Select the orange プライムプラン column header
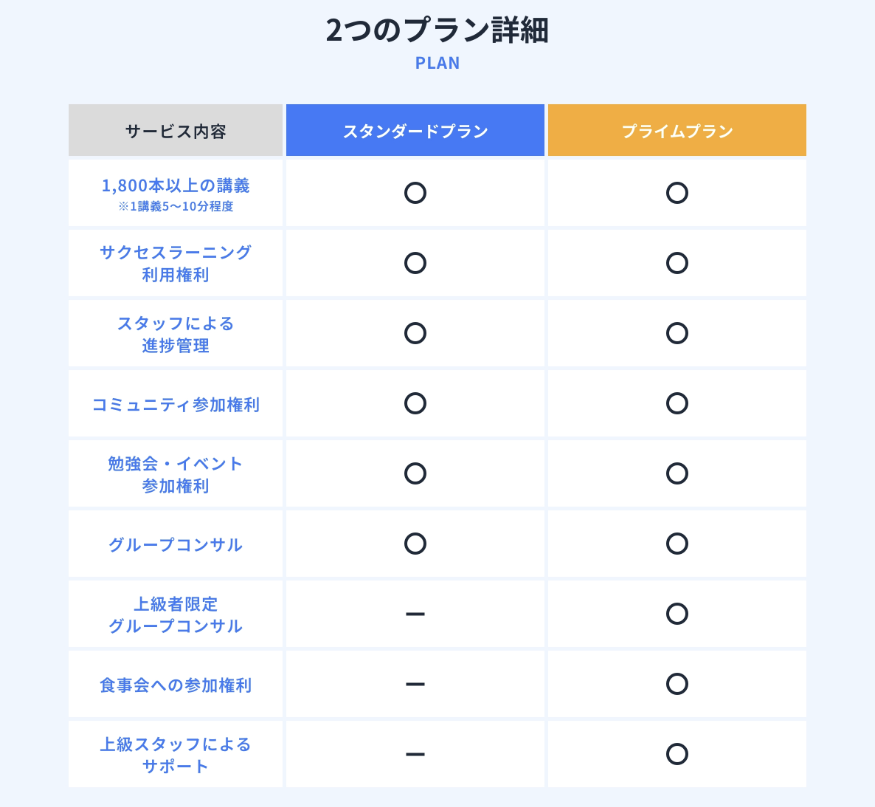The width and height of the screenshot is (875, 807). point(677,131)
